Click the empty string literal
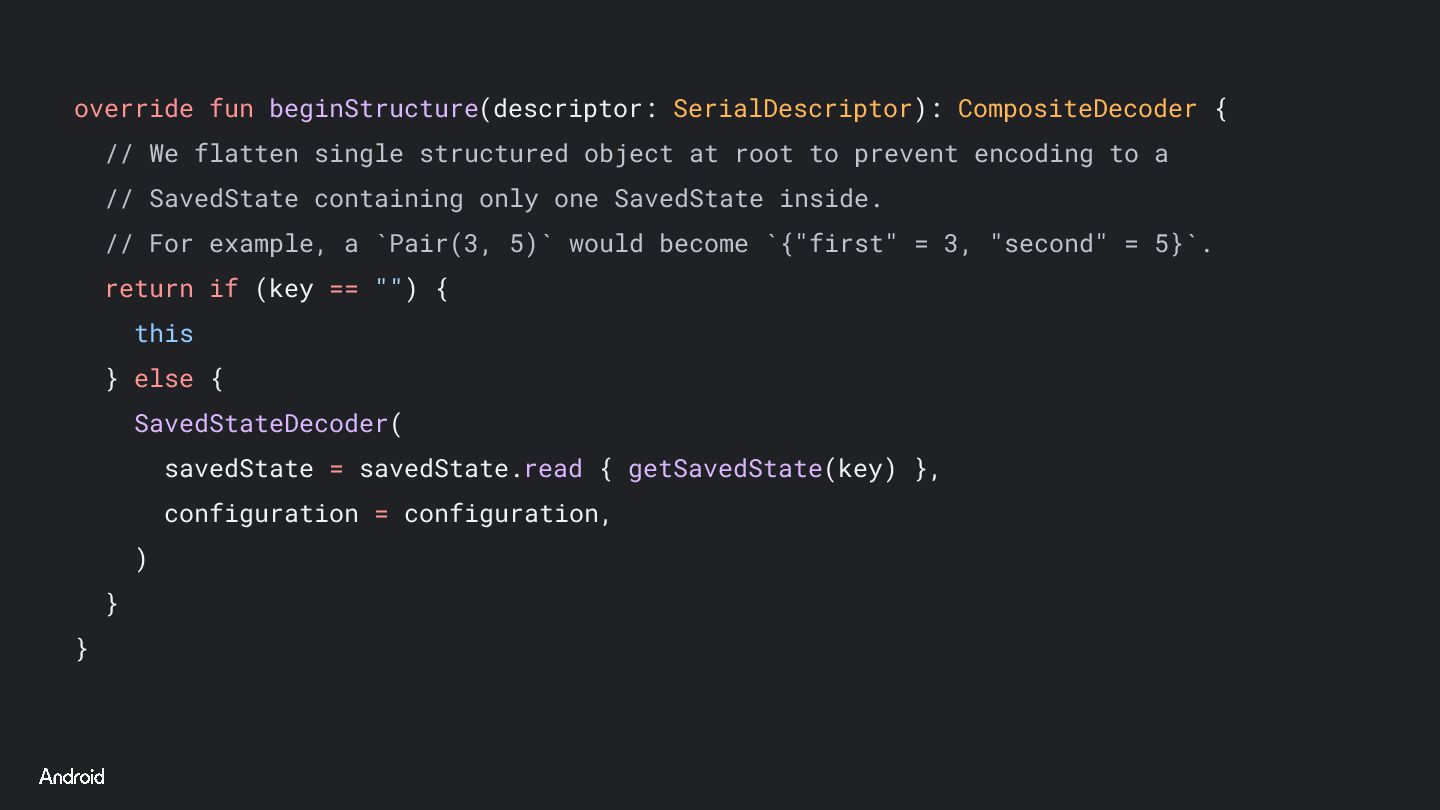 coord(389,286)
